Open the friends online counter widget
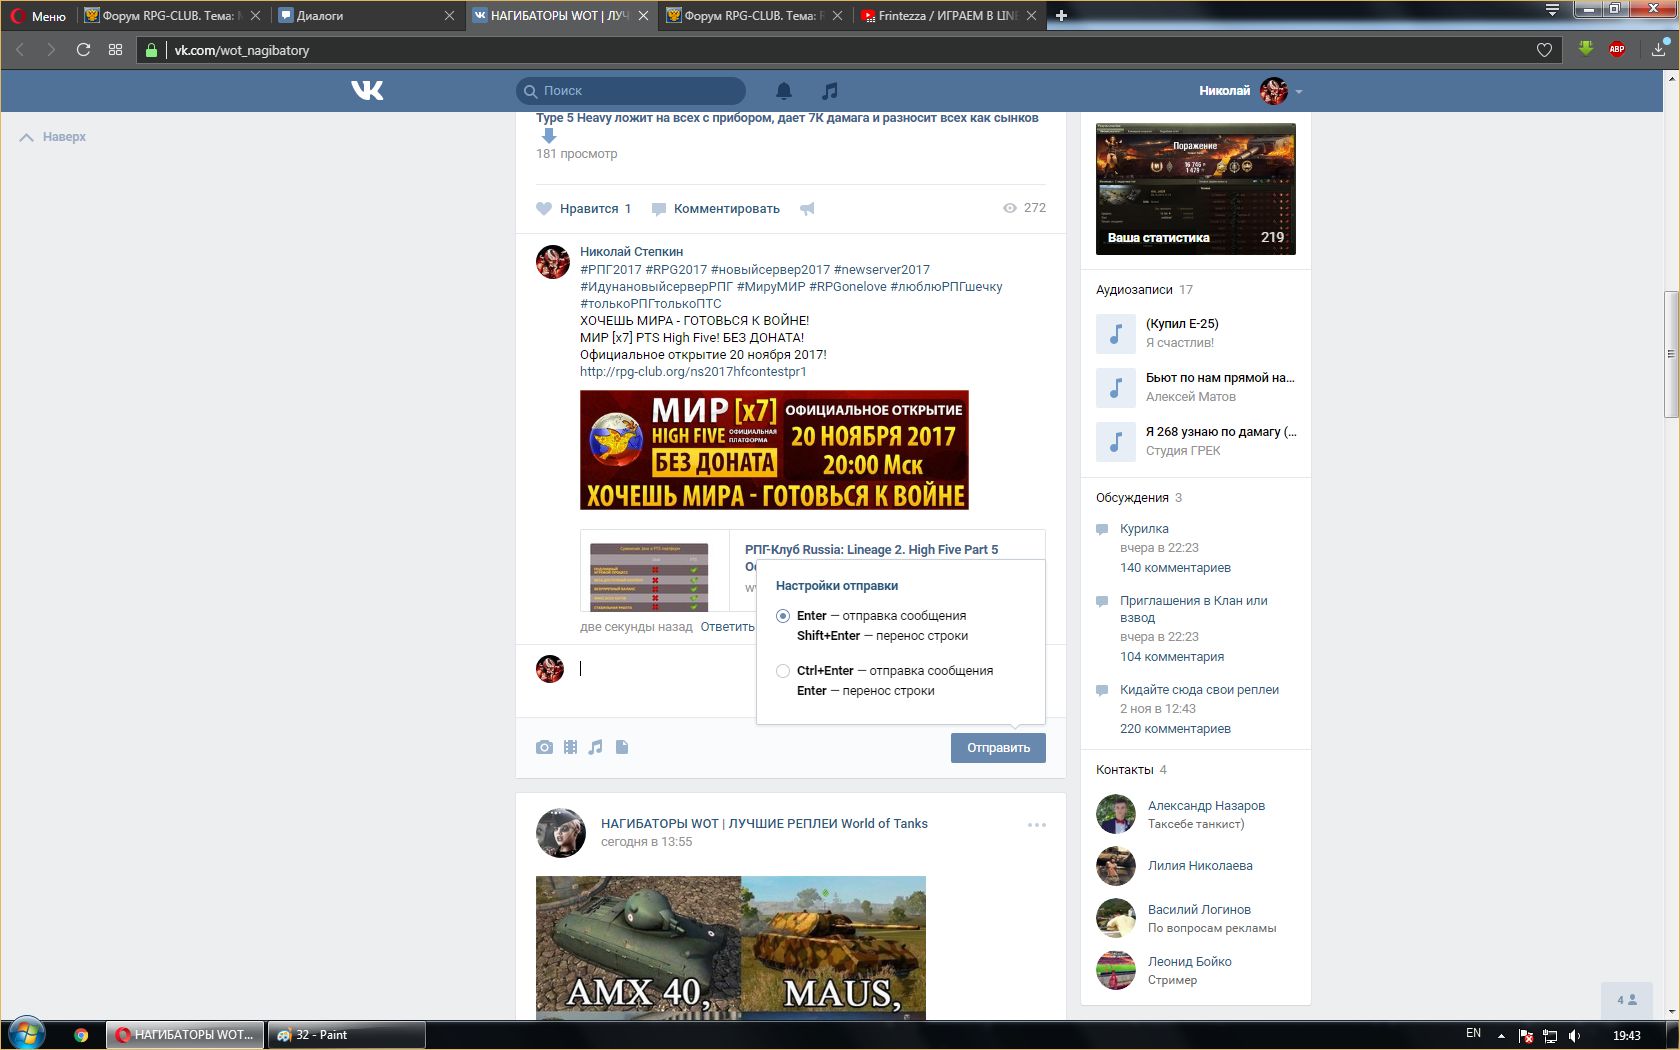The width and height of the screenshot is (1680, 1050). [1627, 999]
